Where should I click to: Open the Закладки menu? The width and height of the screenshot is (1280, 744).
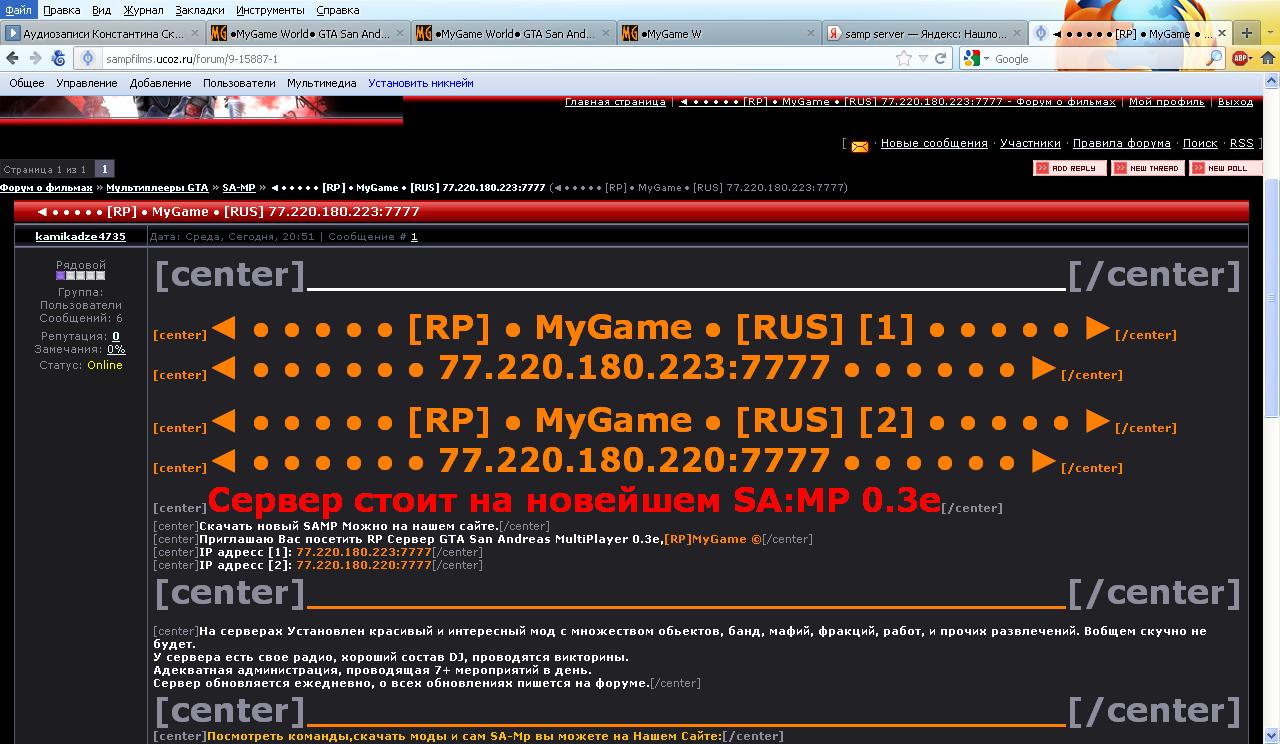point(200,10)
